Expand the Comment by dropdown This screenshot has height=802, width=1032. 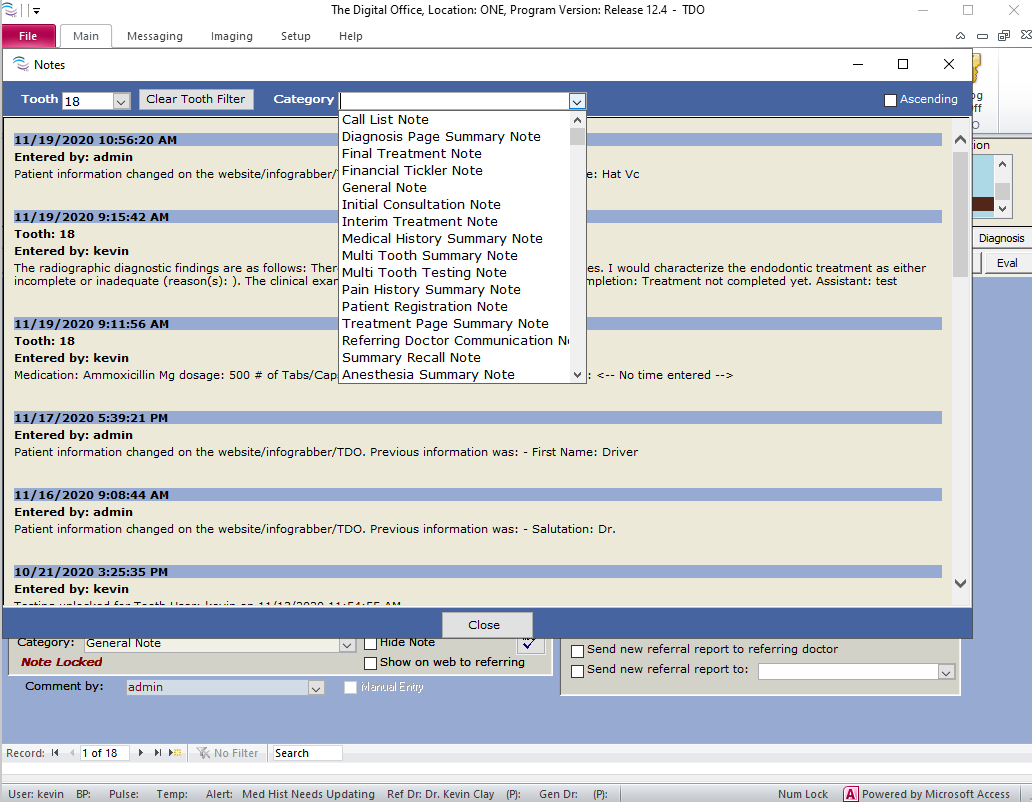point(316,688)
